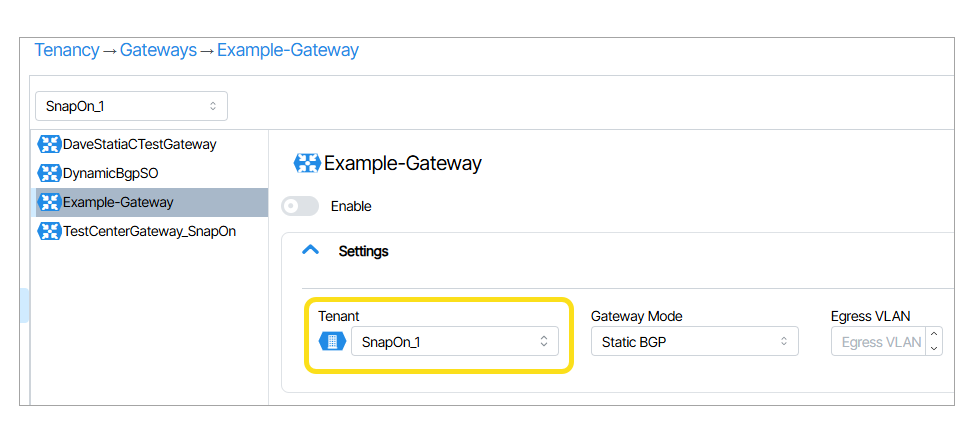This screenshot has height=433, width=970.
Task: Open the Gateway Mode dropdown
Action: click(x=694, y=342)
